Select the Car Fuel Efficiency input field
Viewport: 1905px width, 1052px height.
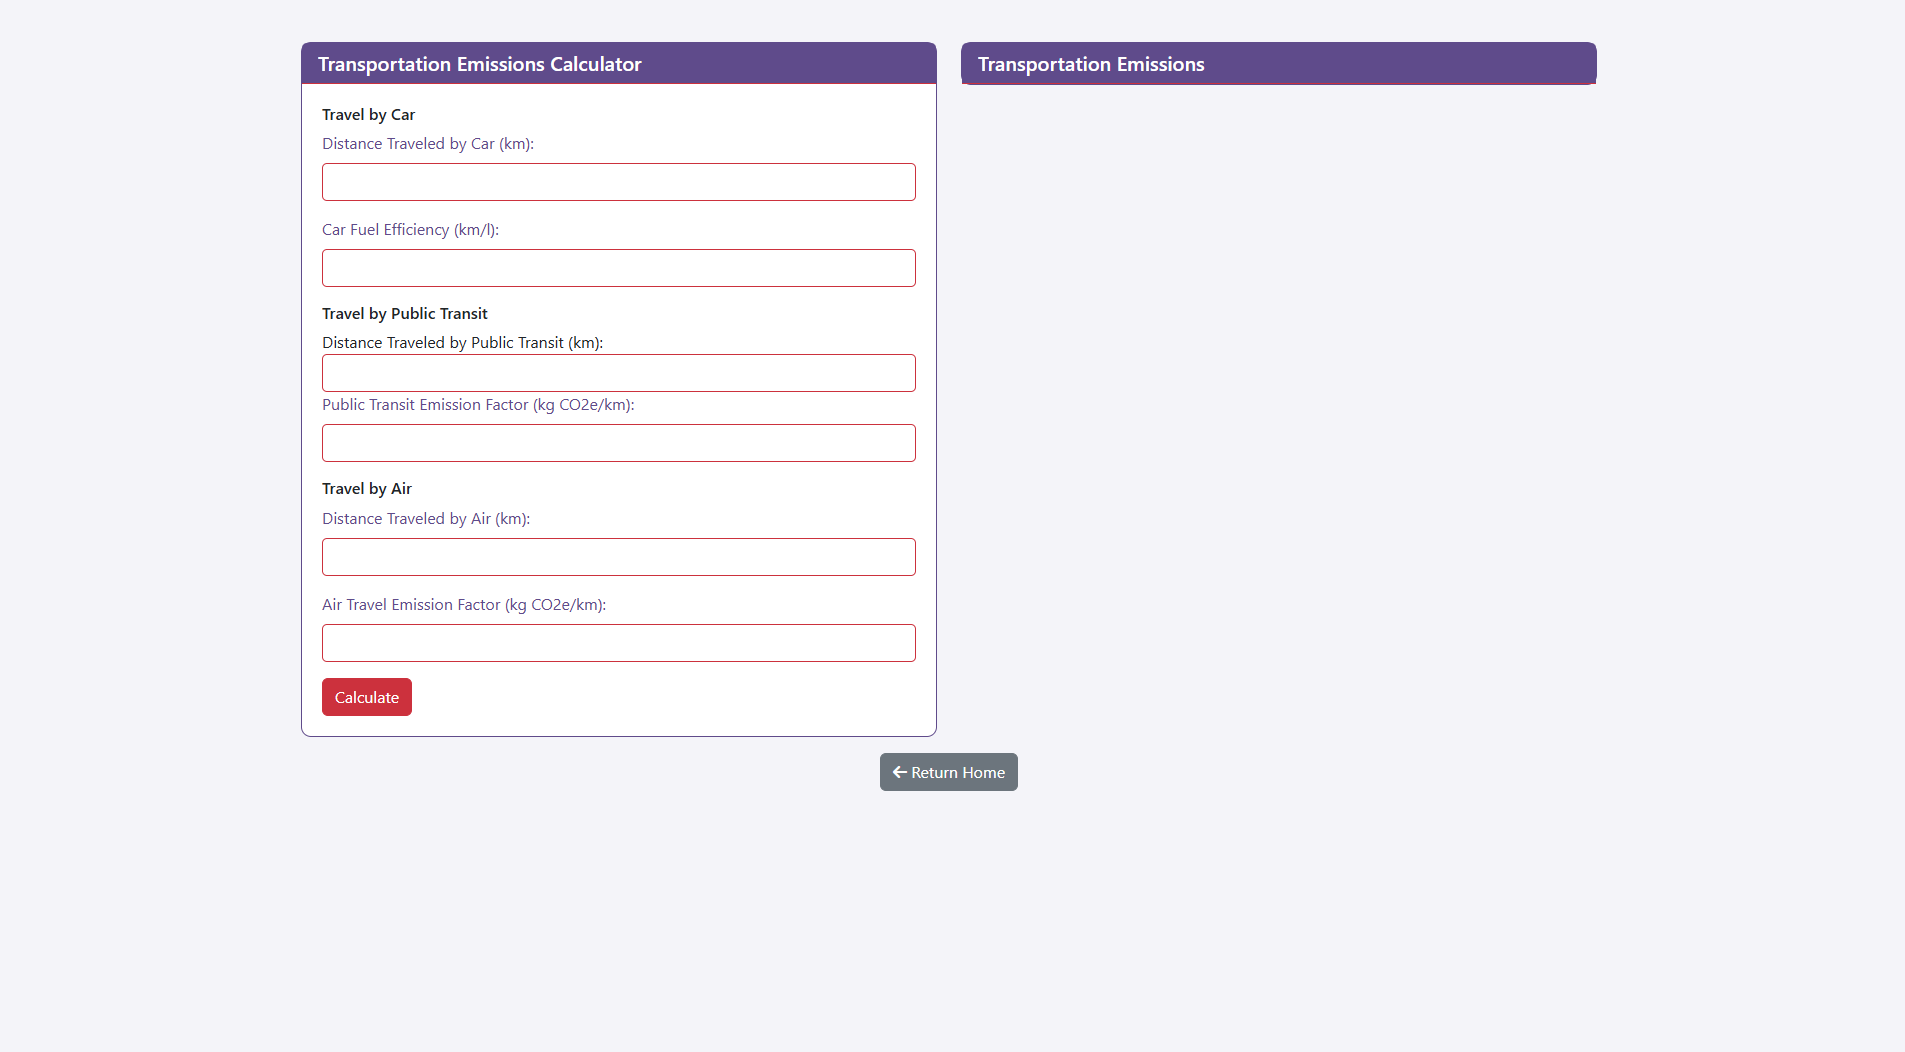click(618, 268)
